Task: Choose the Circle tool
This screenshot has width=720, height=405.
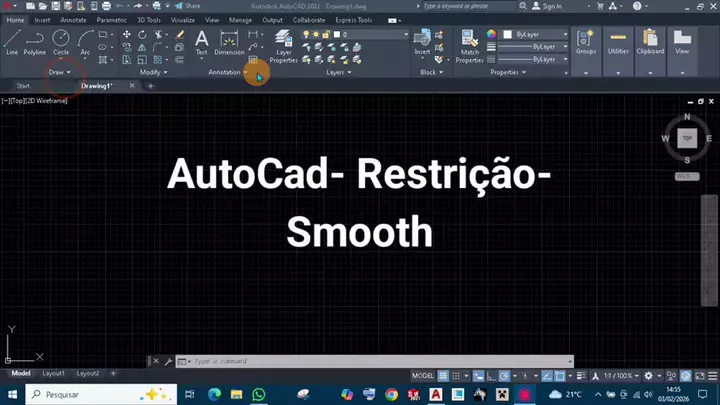Action: [x=61, y=42]
